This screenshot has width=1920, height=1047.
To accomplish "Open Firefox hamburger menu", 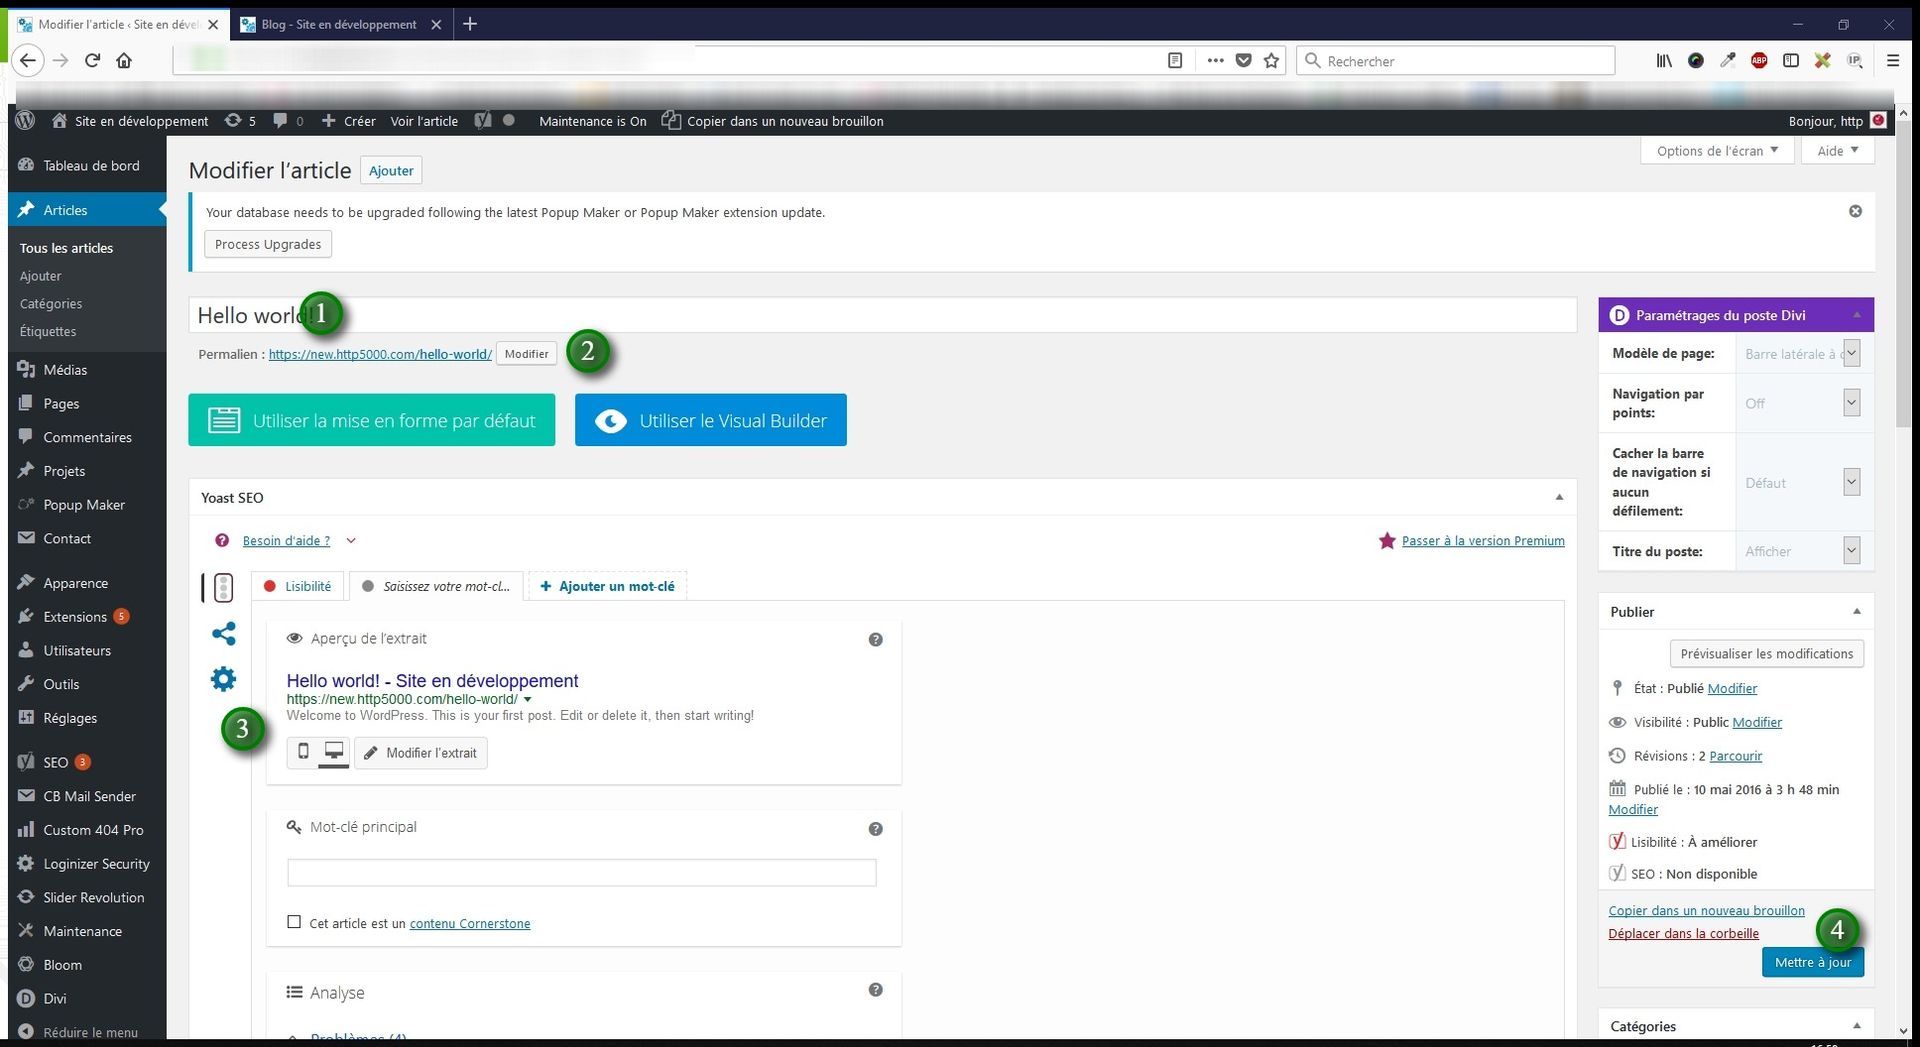I will tap(1892, 60).
